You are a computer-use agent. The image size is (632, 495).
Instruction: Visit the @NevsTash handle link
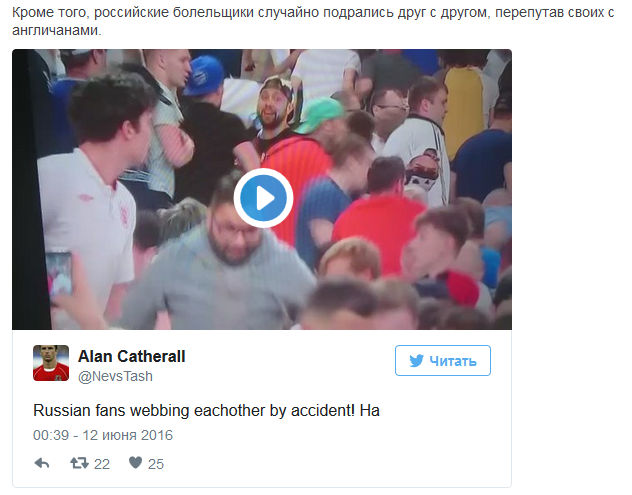[115, 376]
